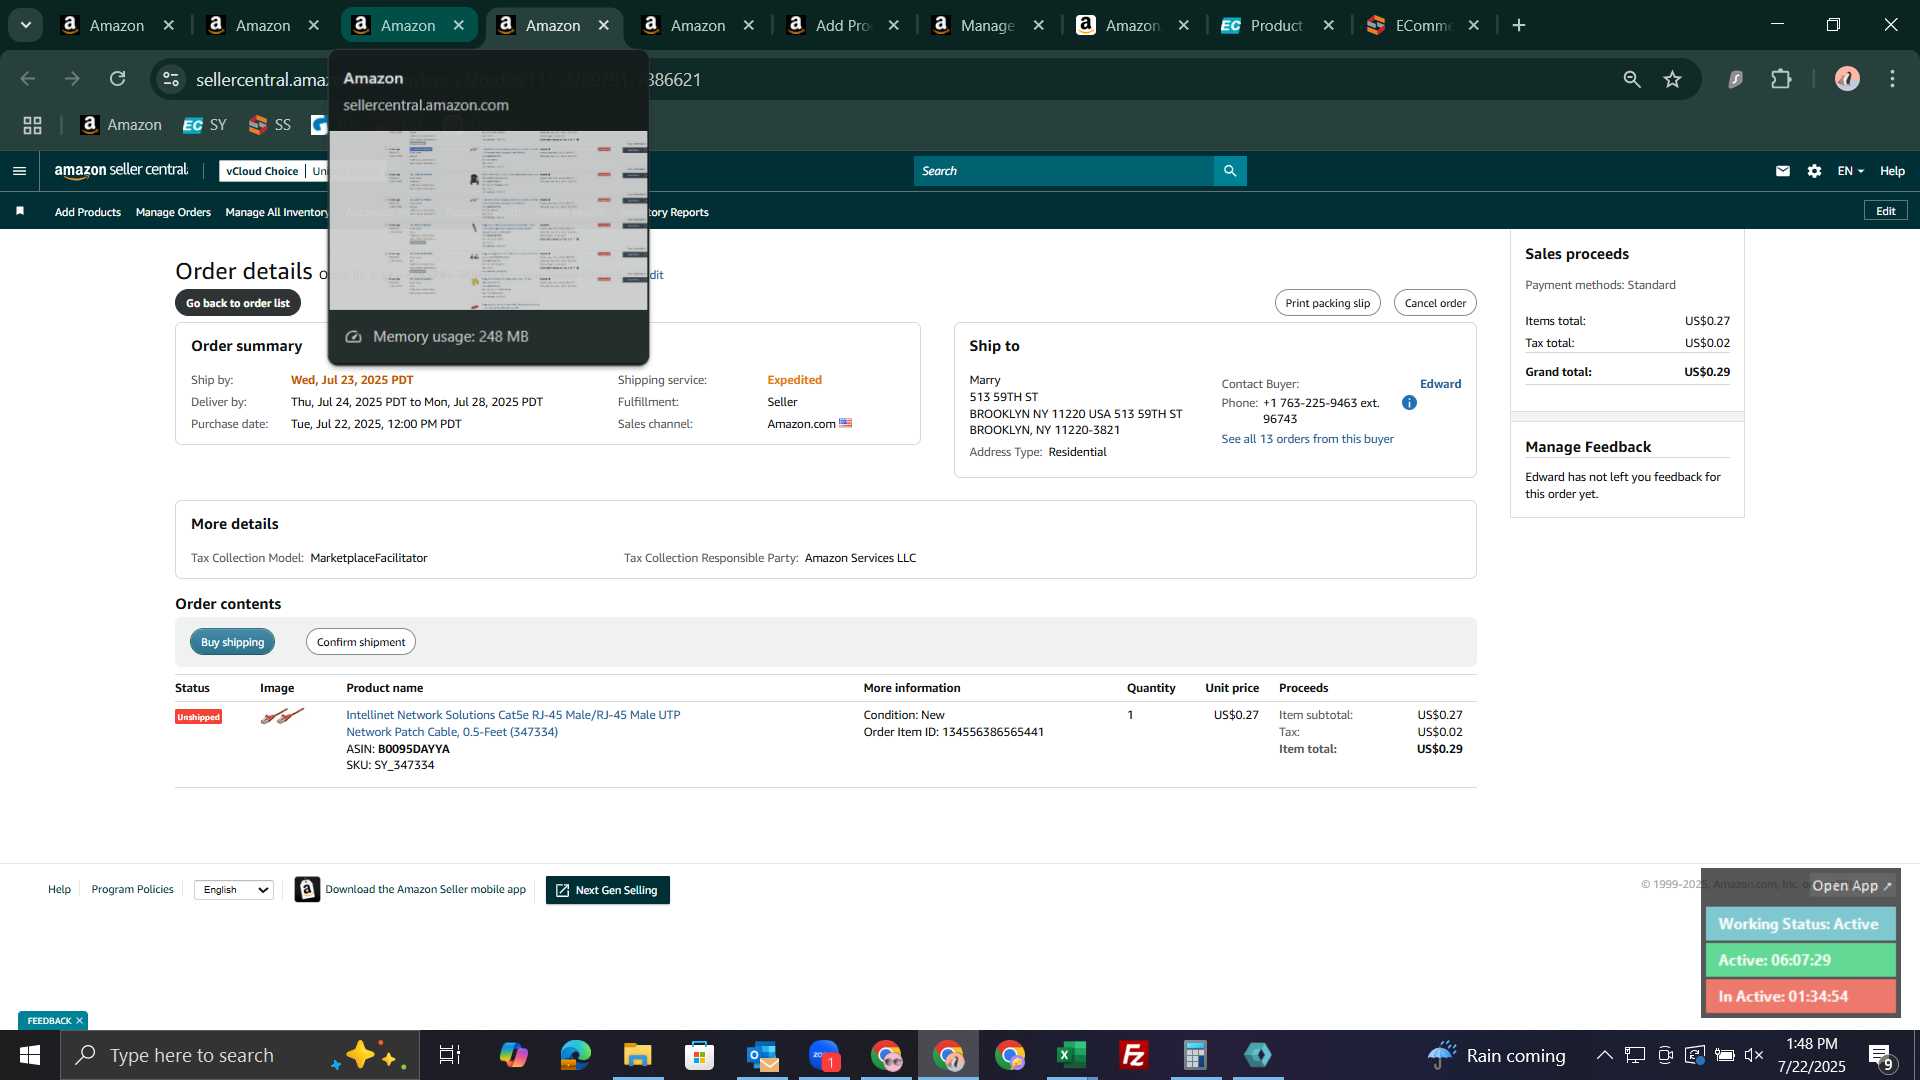Switch to the Manage browser tab
The width and height of the screenshot is (1920, 1080).
click(987, 25)
